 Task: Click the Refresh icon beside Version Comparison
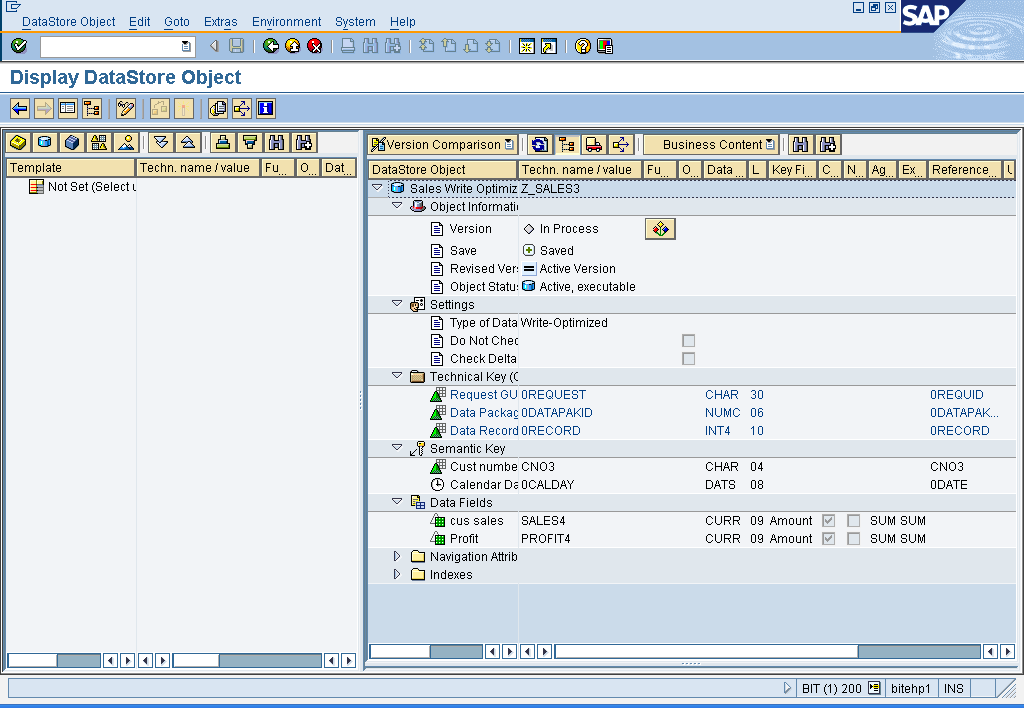539,144
